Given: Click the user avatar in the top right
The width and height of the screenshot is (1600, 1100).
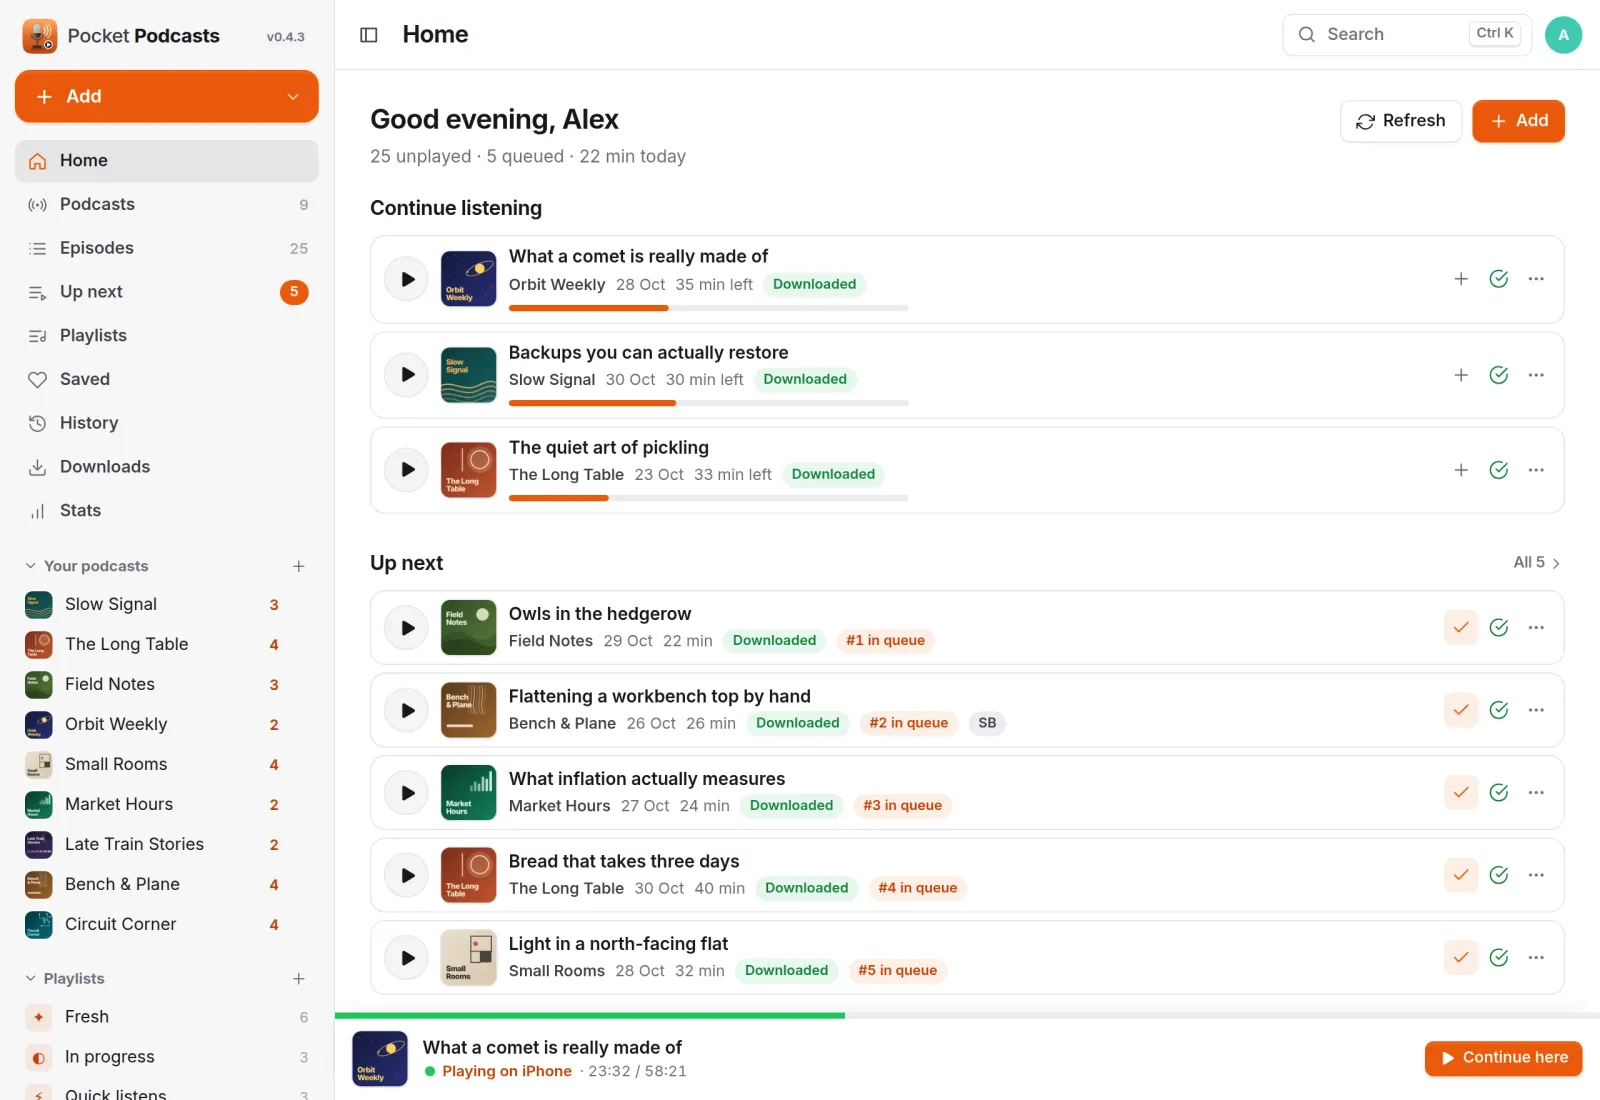Looking at the screenshot, I should 1563,35.
